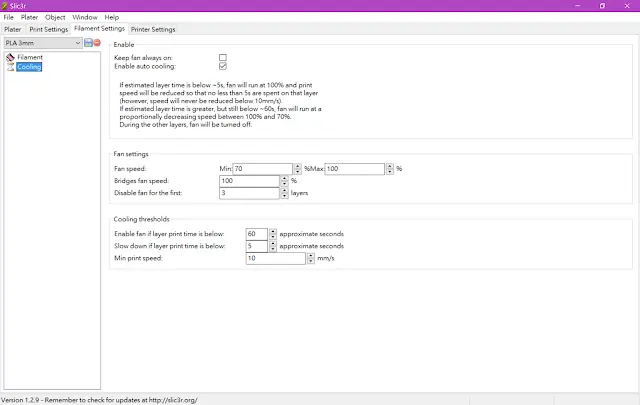
Task: Open the Window menu
Action: point(85,17)
